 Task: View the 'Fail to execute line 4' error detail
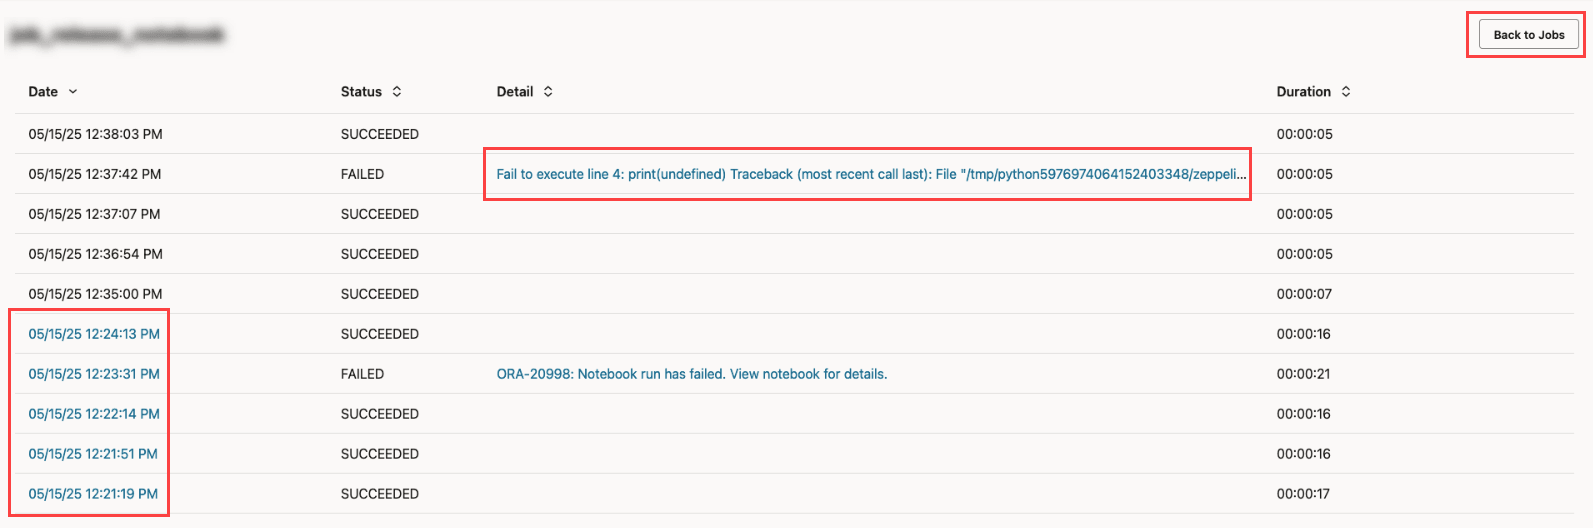pos(871,174)
